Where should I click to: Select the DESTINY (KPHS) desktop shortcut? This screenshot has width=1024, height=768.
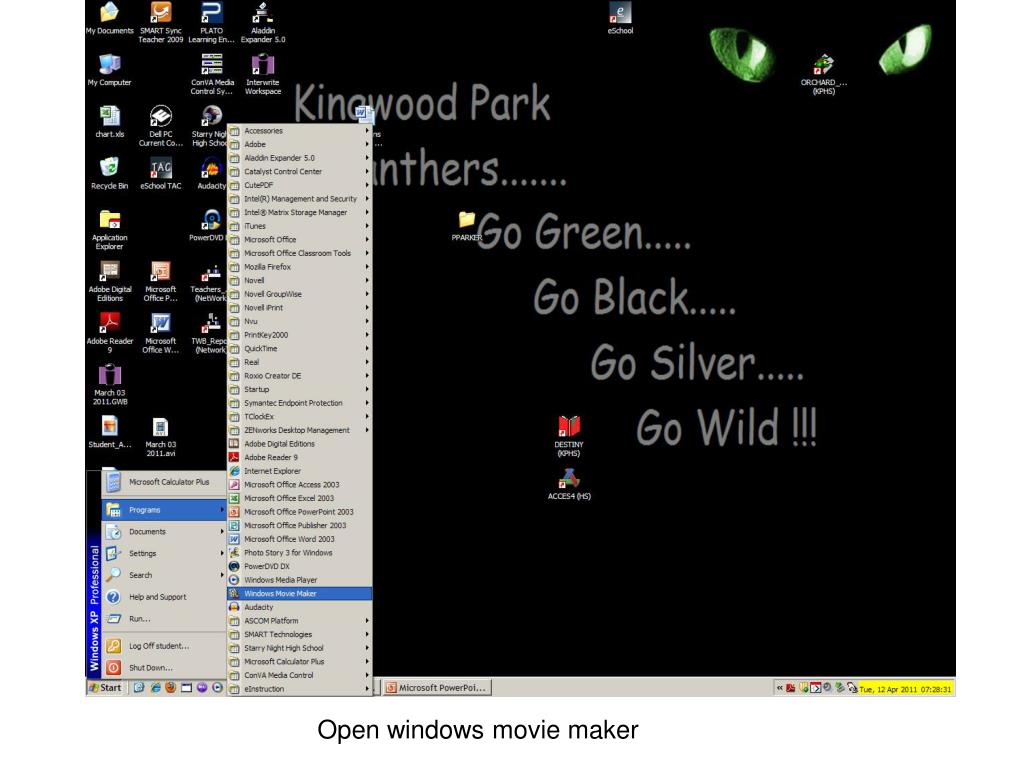point(569,436)
